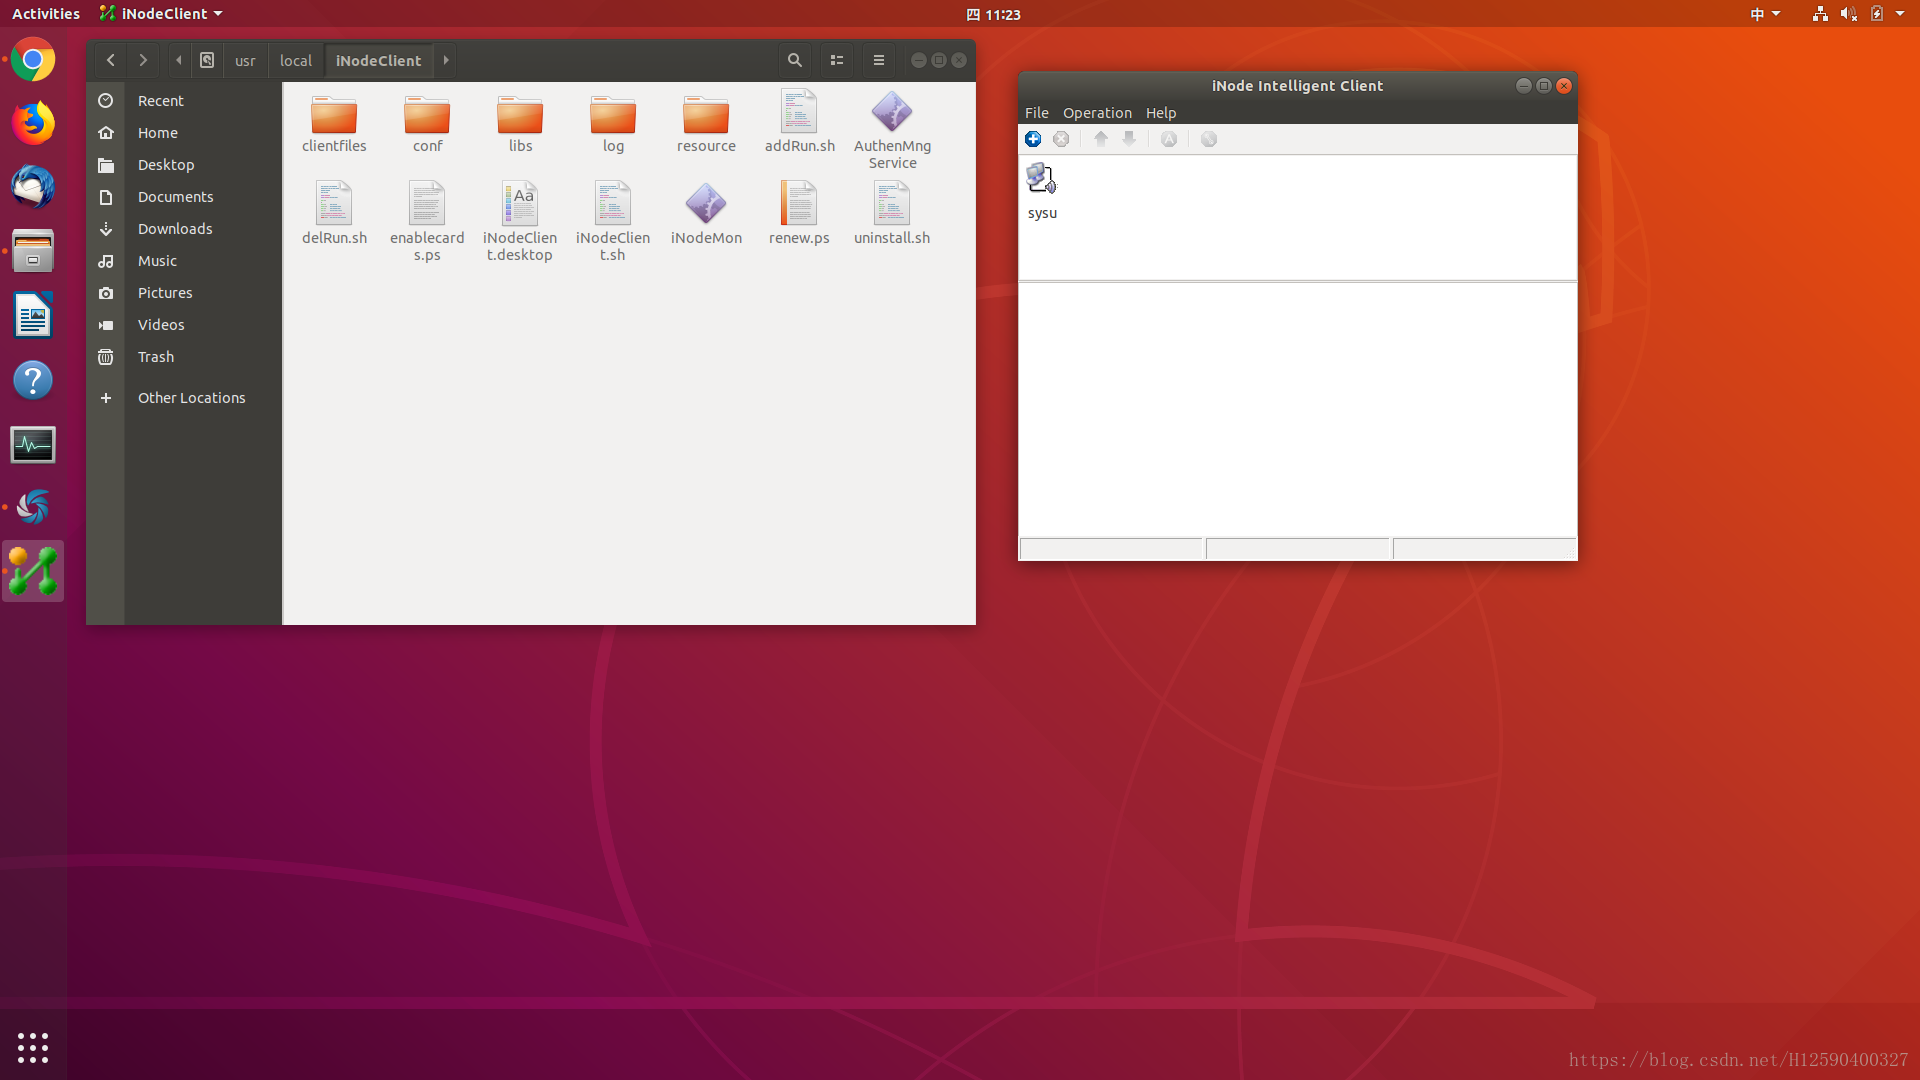Open Help from dock
Viewport: 1920px width, 1080px height.
click(x=33, y=380)
